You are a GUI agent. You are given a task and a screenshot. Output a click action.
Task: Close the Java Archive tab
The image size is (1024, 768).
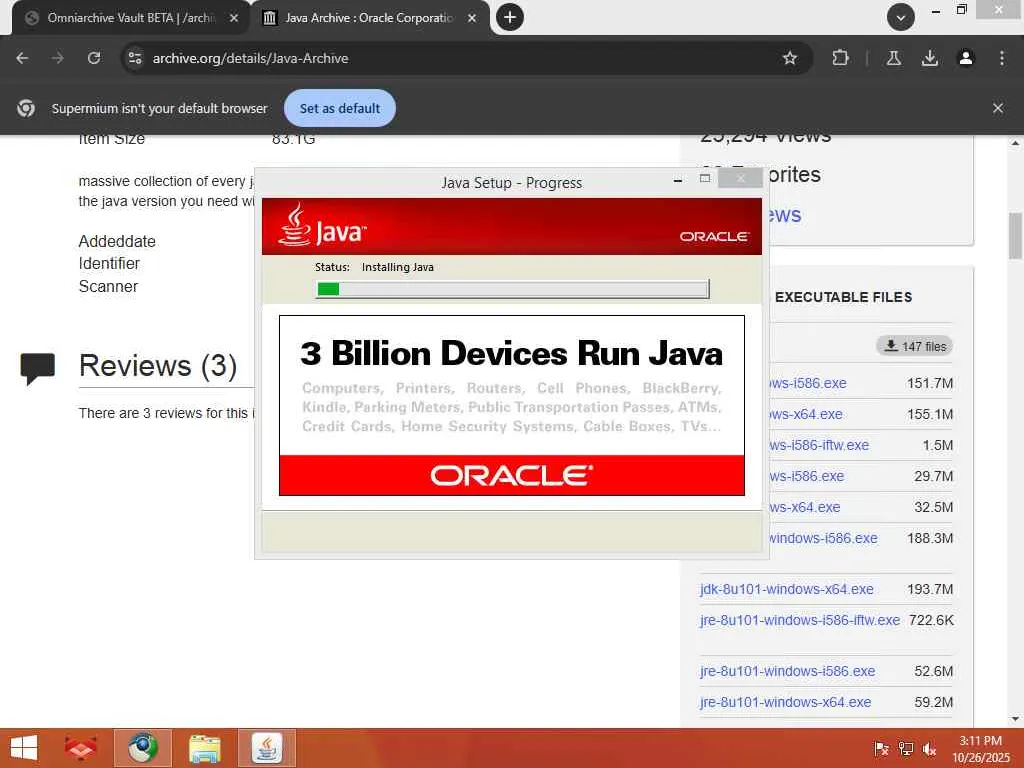[x=472, y=18]
